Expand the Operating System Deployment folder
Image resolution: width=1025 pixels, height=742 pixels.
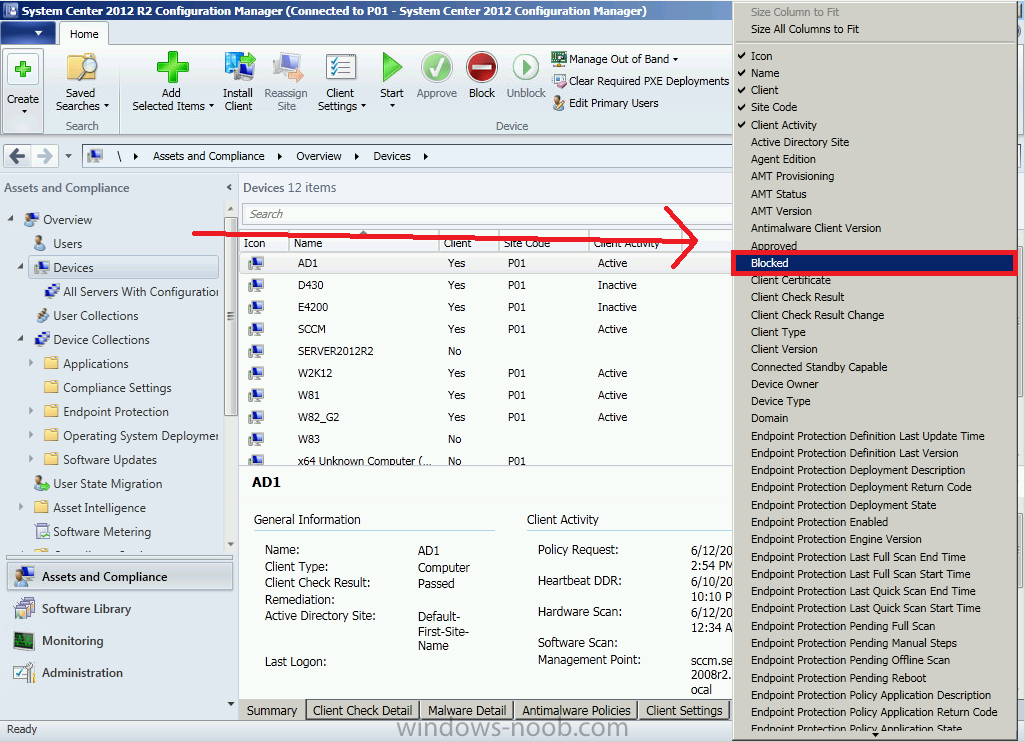tap(31, 435)
